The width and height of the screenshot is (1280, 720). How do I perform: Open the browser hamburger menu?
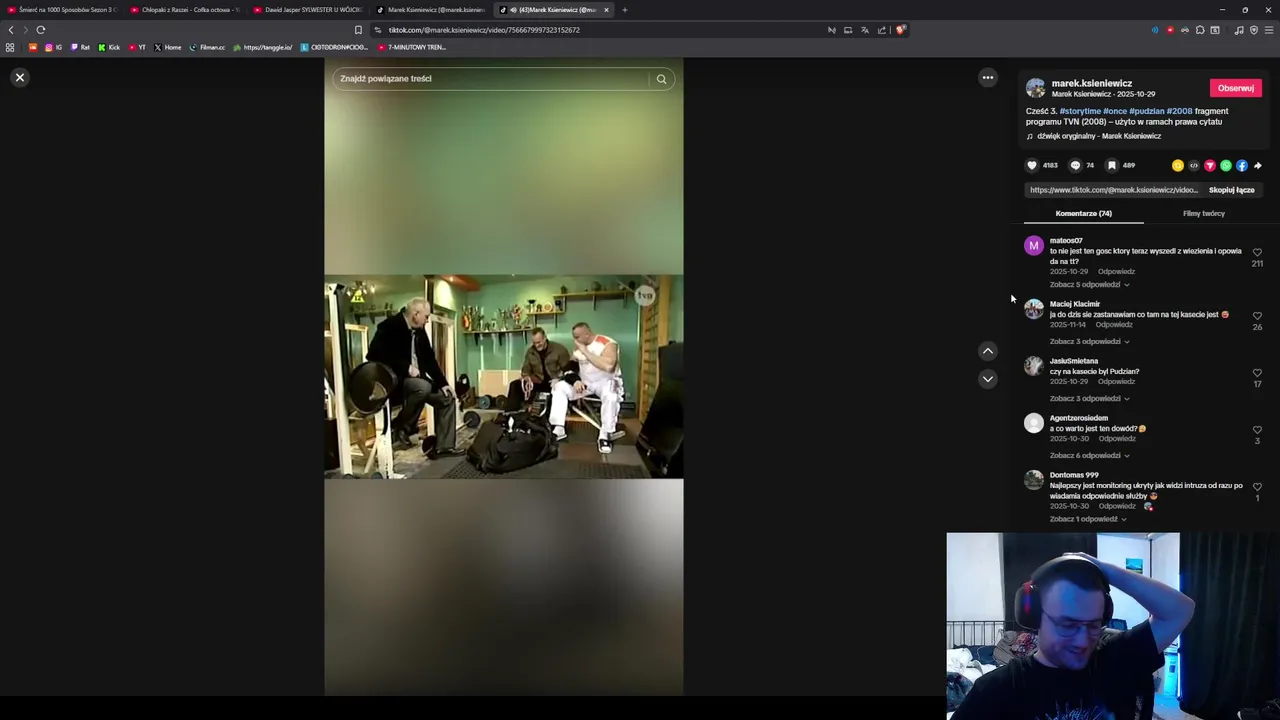coord(1270,30)
